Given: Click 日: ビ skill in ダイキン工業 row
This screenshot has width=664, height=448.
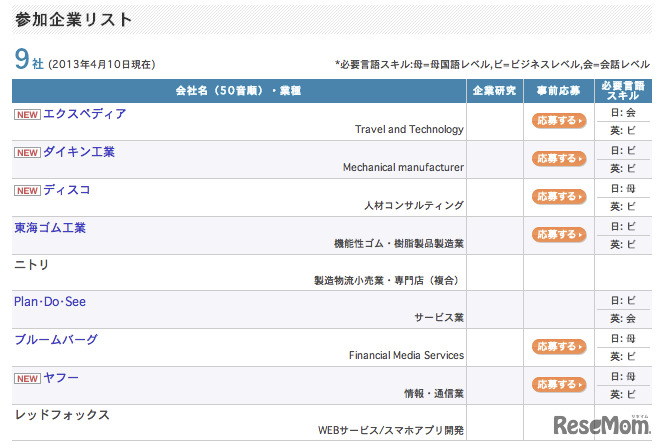Looking at the screenshot, I should click(x=623, y=150).
